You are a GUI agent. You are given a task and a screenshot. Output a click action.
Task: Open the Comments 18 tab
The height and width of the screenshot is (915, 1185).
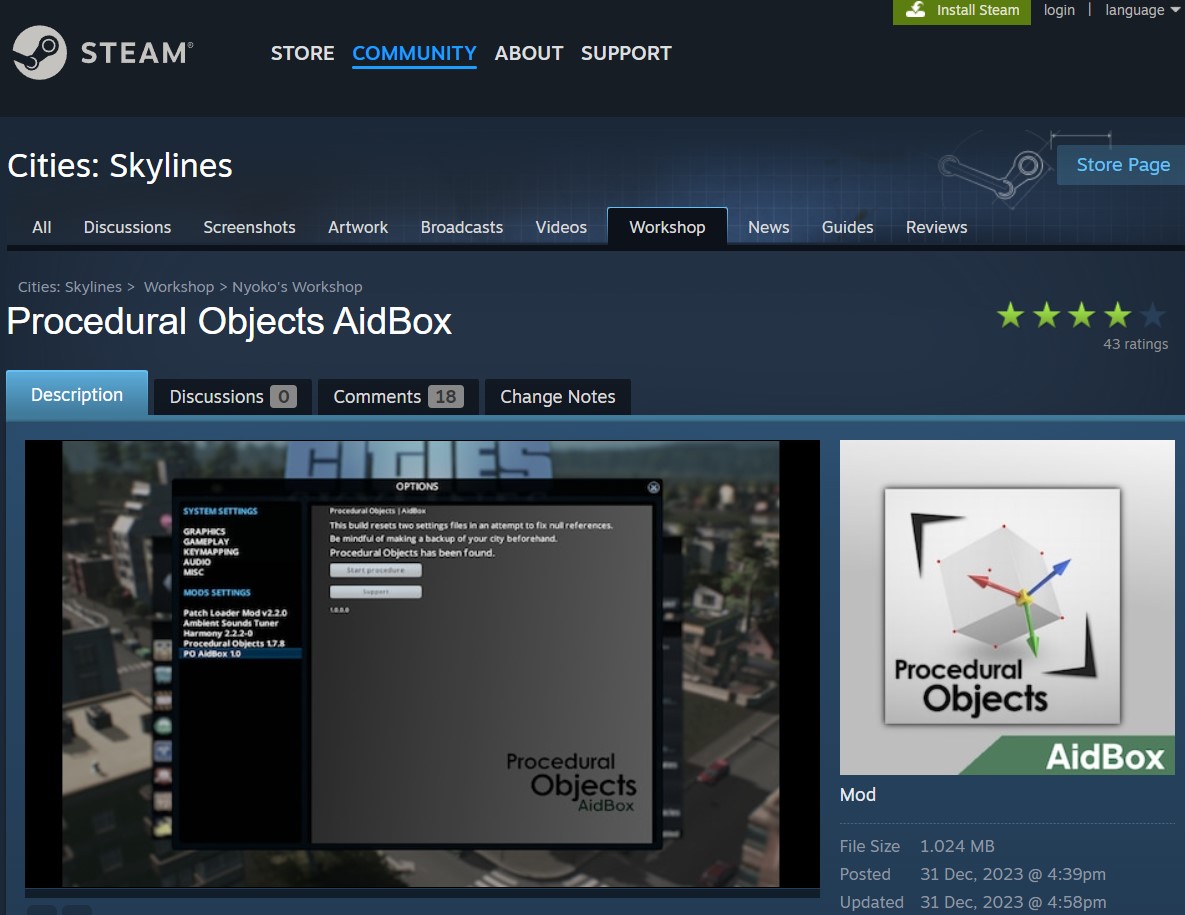[398, 397]
